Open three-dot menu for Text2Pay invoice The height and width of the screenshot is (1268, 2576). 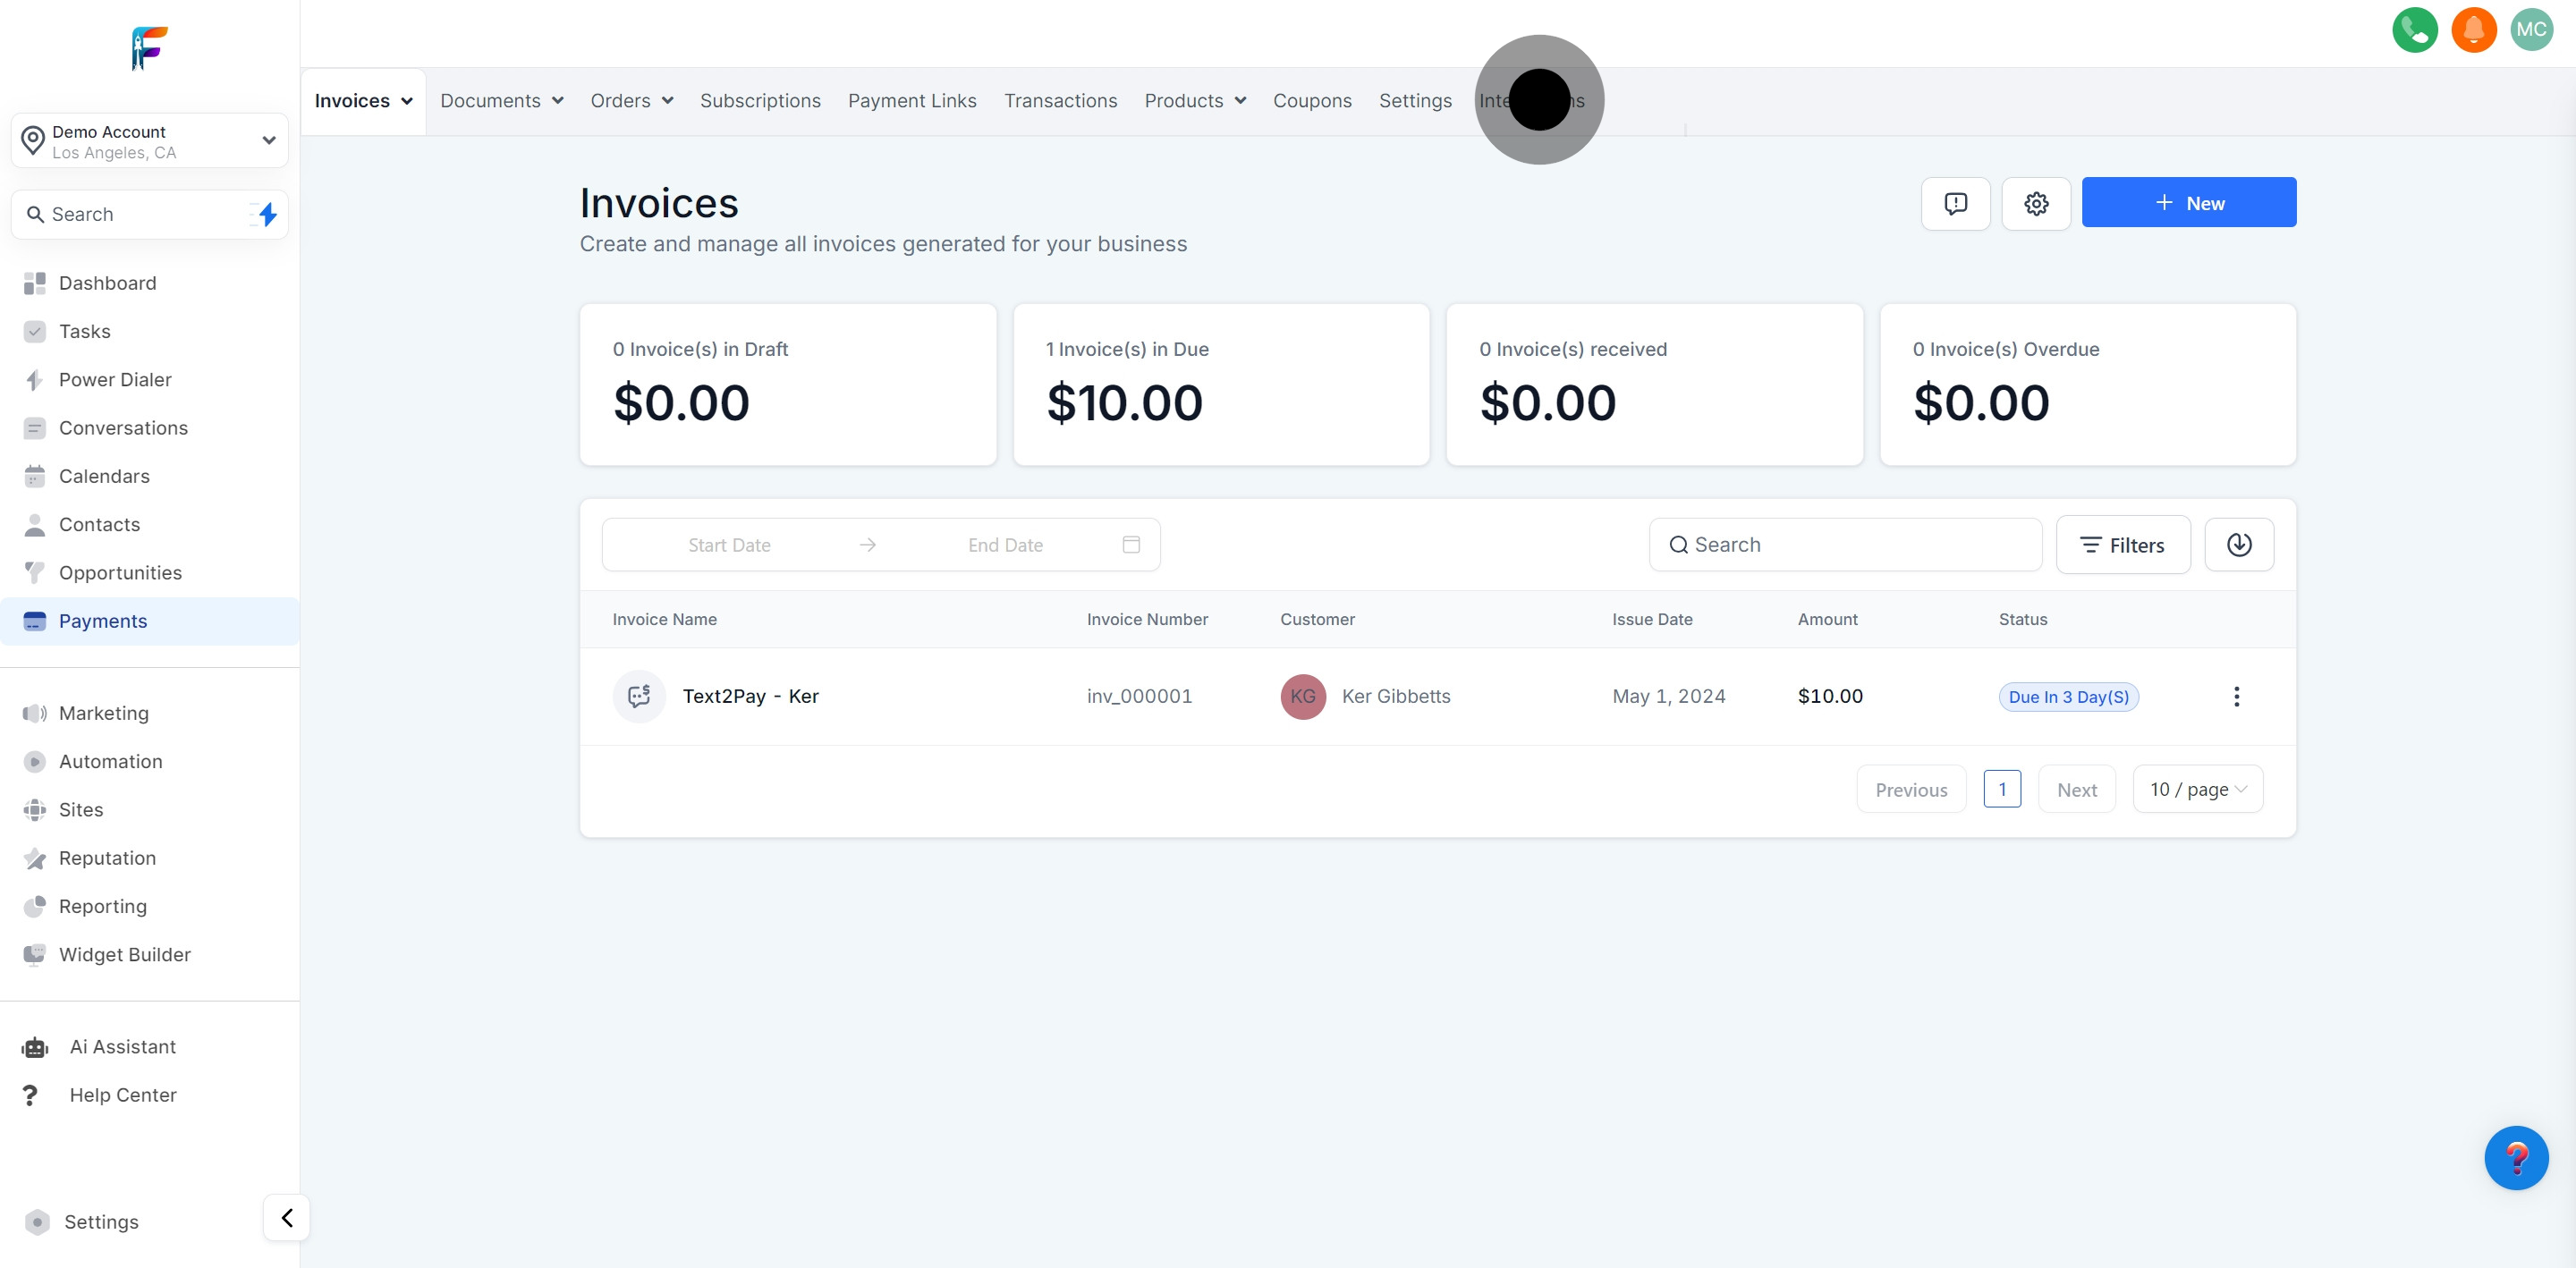click(2236, 697)
